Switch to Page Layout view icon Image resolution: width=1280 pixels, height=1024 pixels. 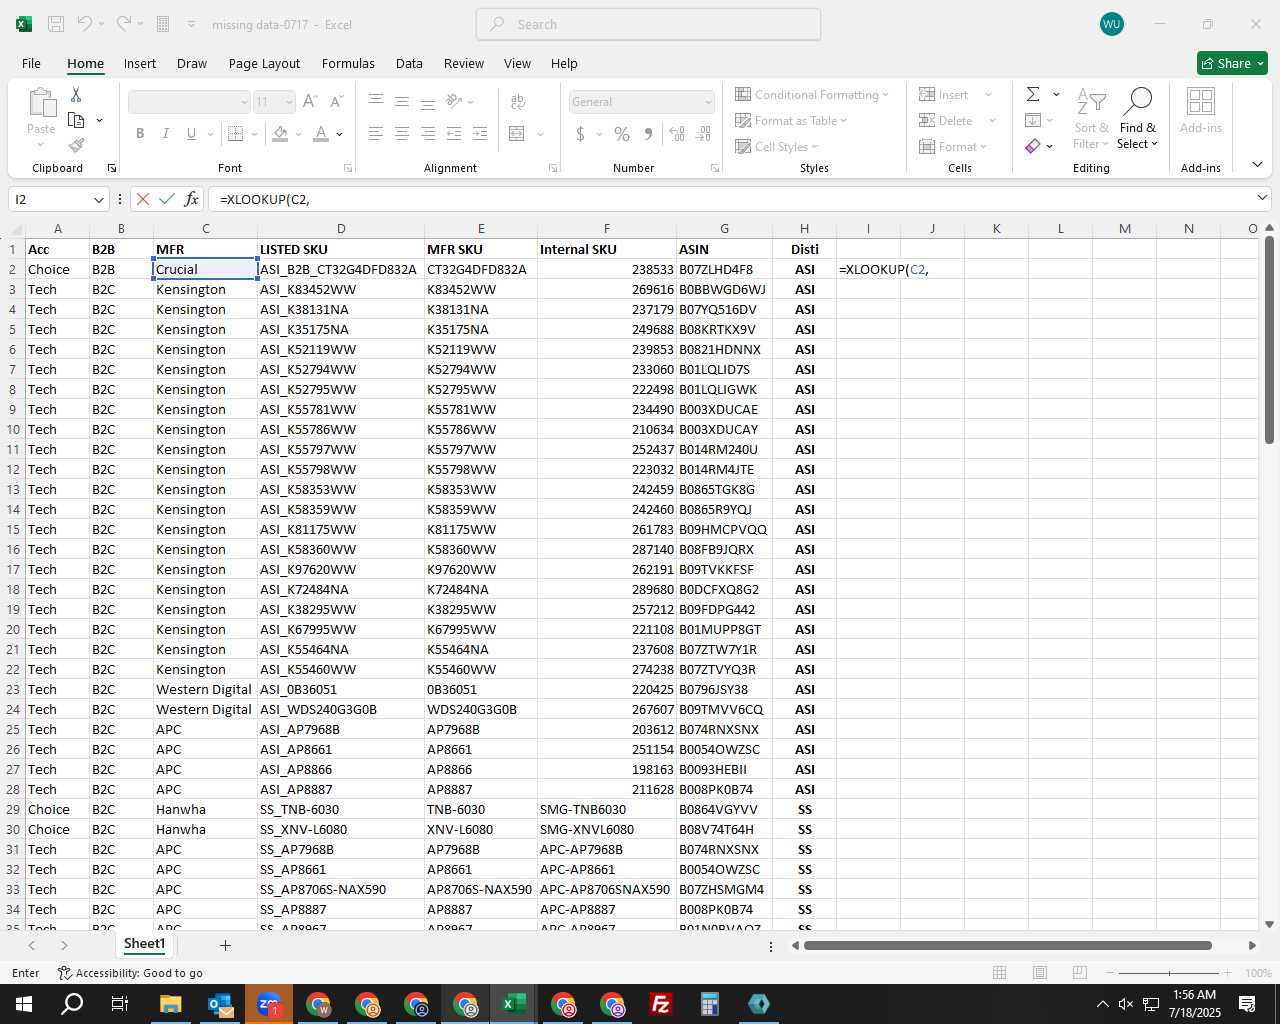coord(1040,973)
